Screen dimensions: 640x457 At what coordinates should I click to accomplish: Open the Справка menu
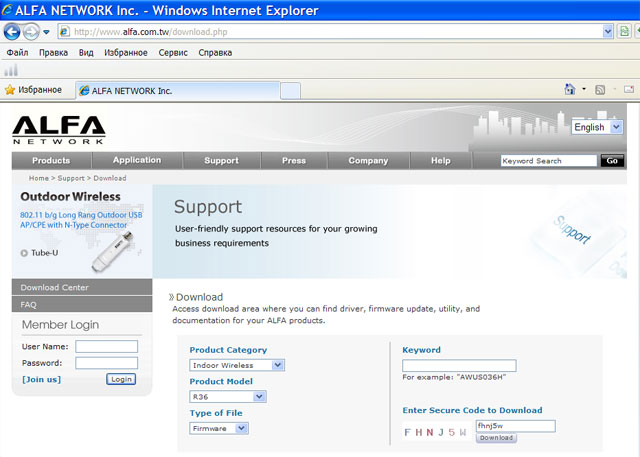pyautogui.click(x=215, y=53)
